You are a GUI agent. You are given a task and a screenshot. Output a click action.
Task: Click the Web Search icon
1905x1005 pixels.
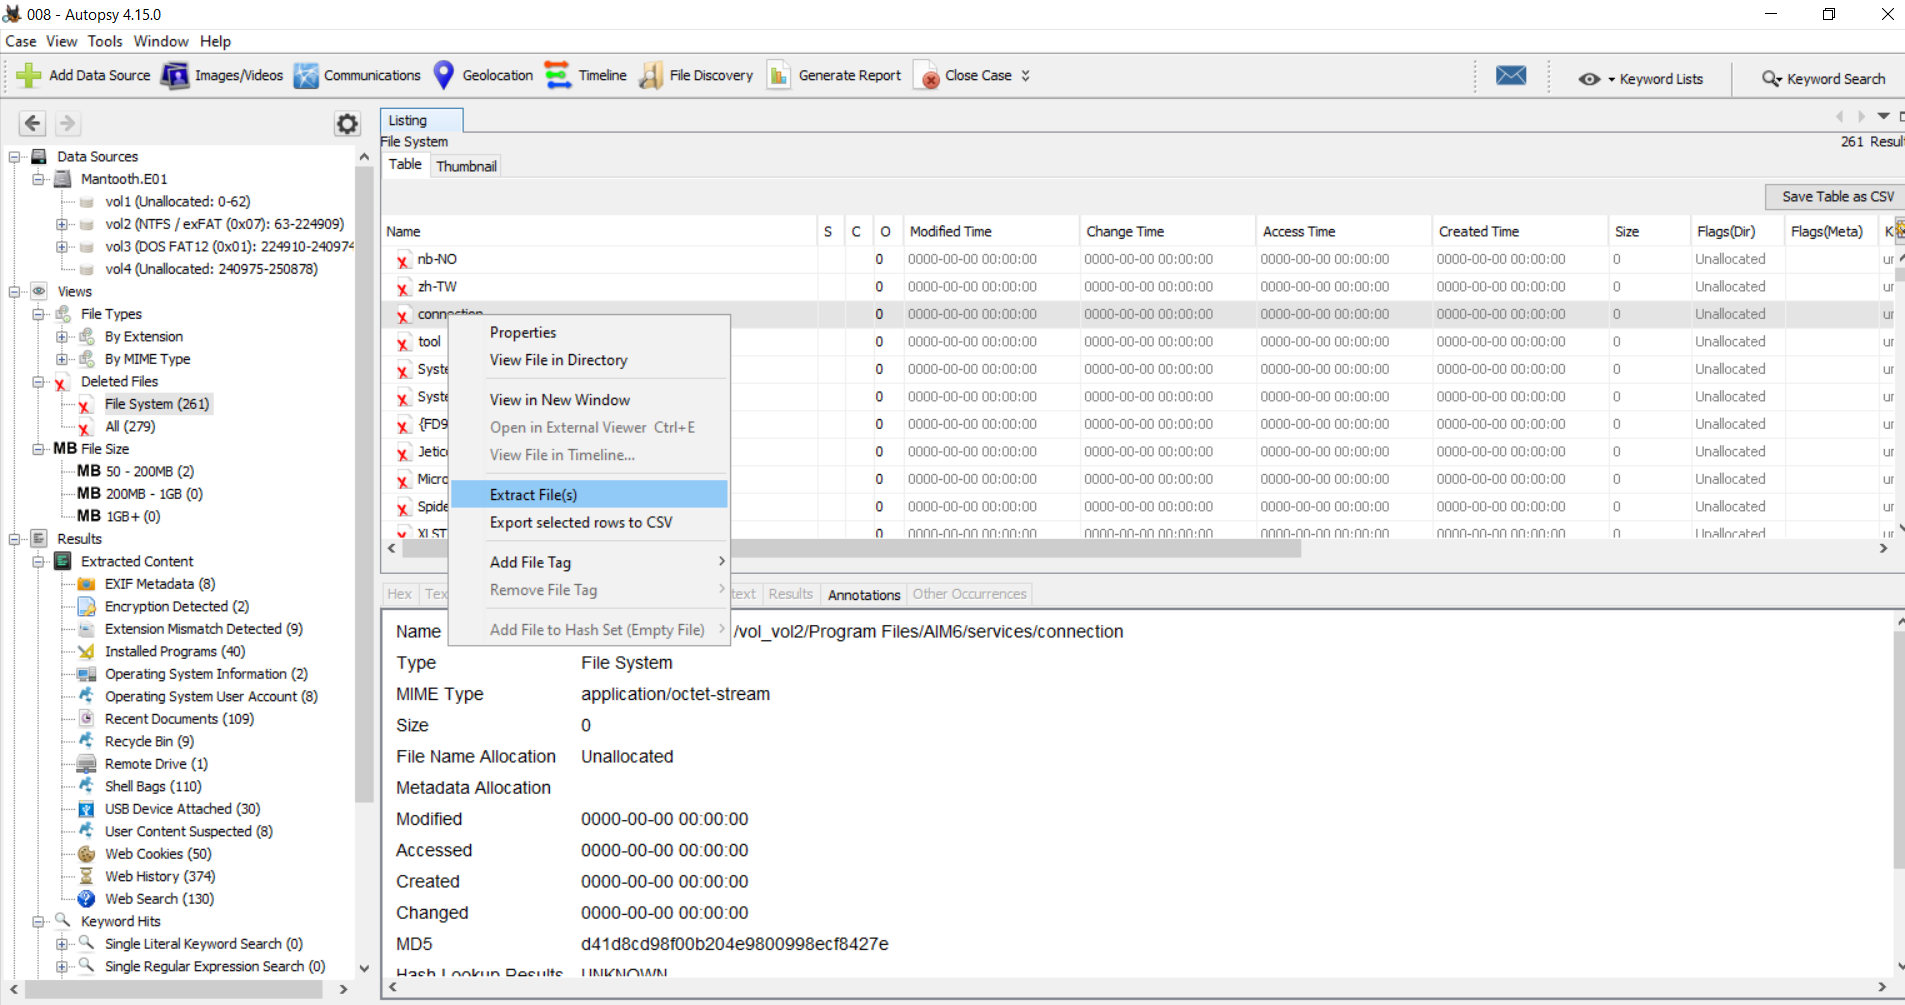(x=87, y=899)
